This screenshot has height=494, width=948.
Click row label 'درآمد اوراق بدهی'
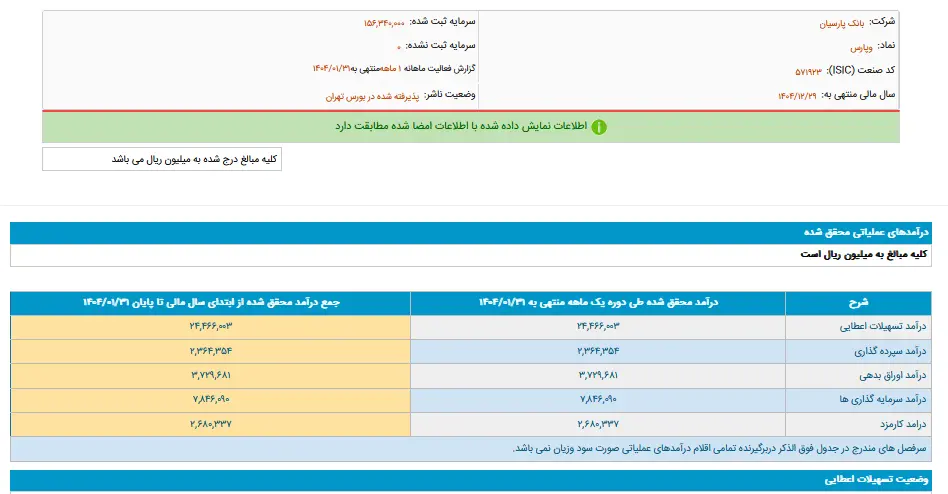[892, 375]
